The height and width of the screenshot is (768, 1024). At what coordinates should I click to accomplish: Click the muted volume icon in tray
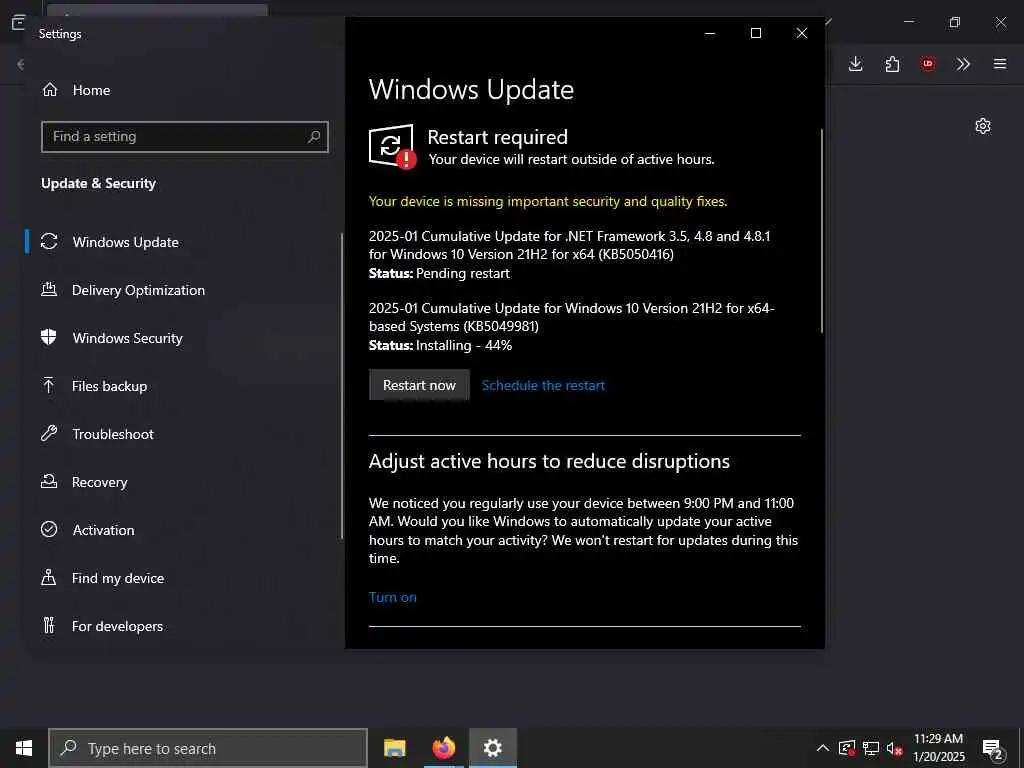point(894,748)
